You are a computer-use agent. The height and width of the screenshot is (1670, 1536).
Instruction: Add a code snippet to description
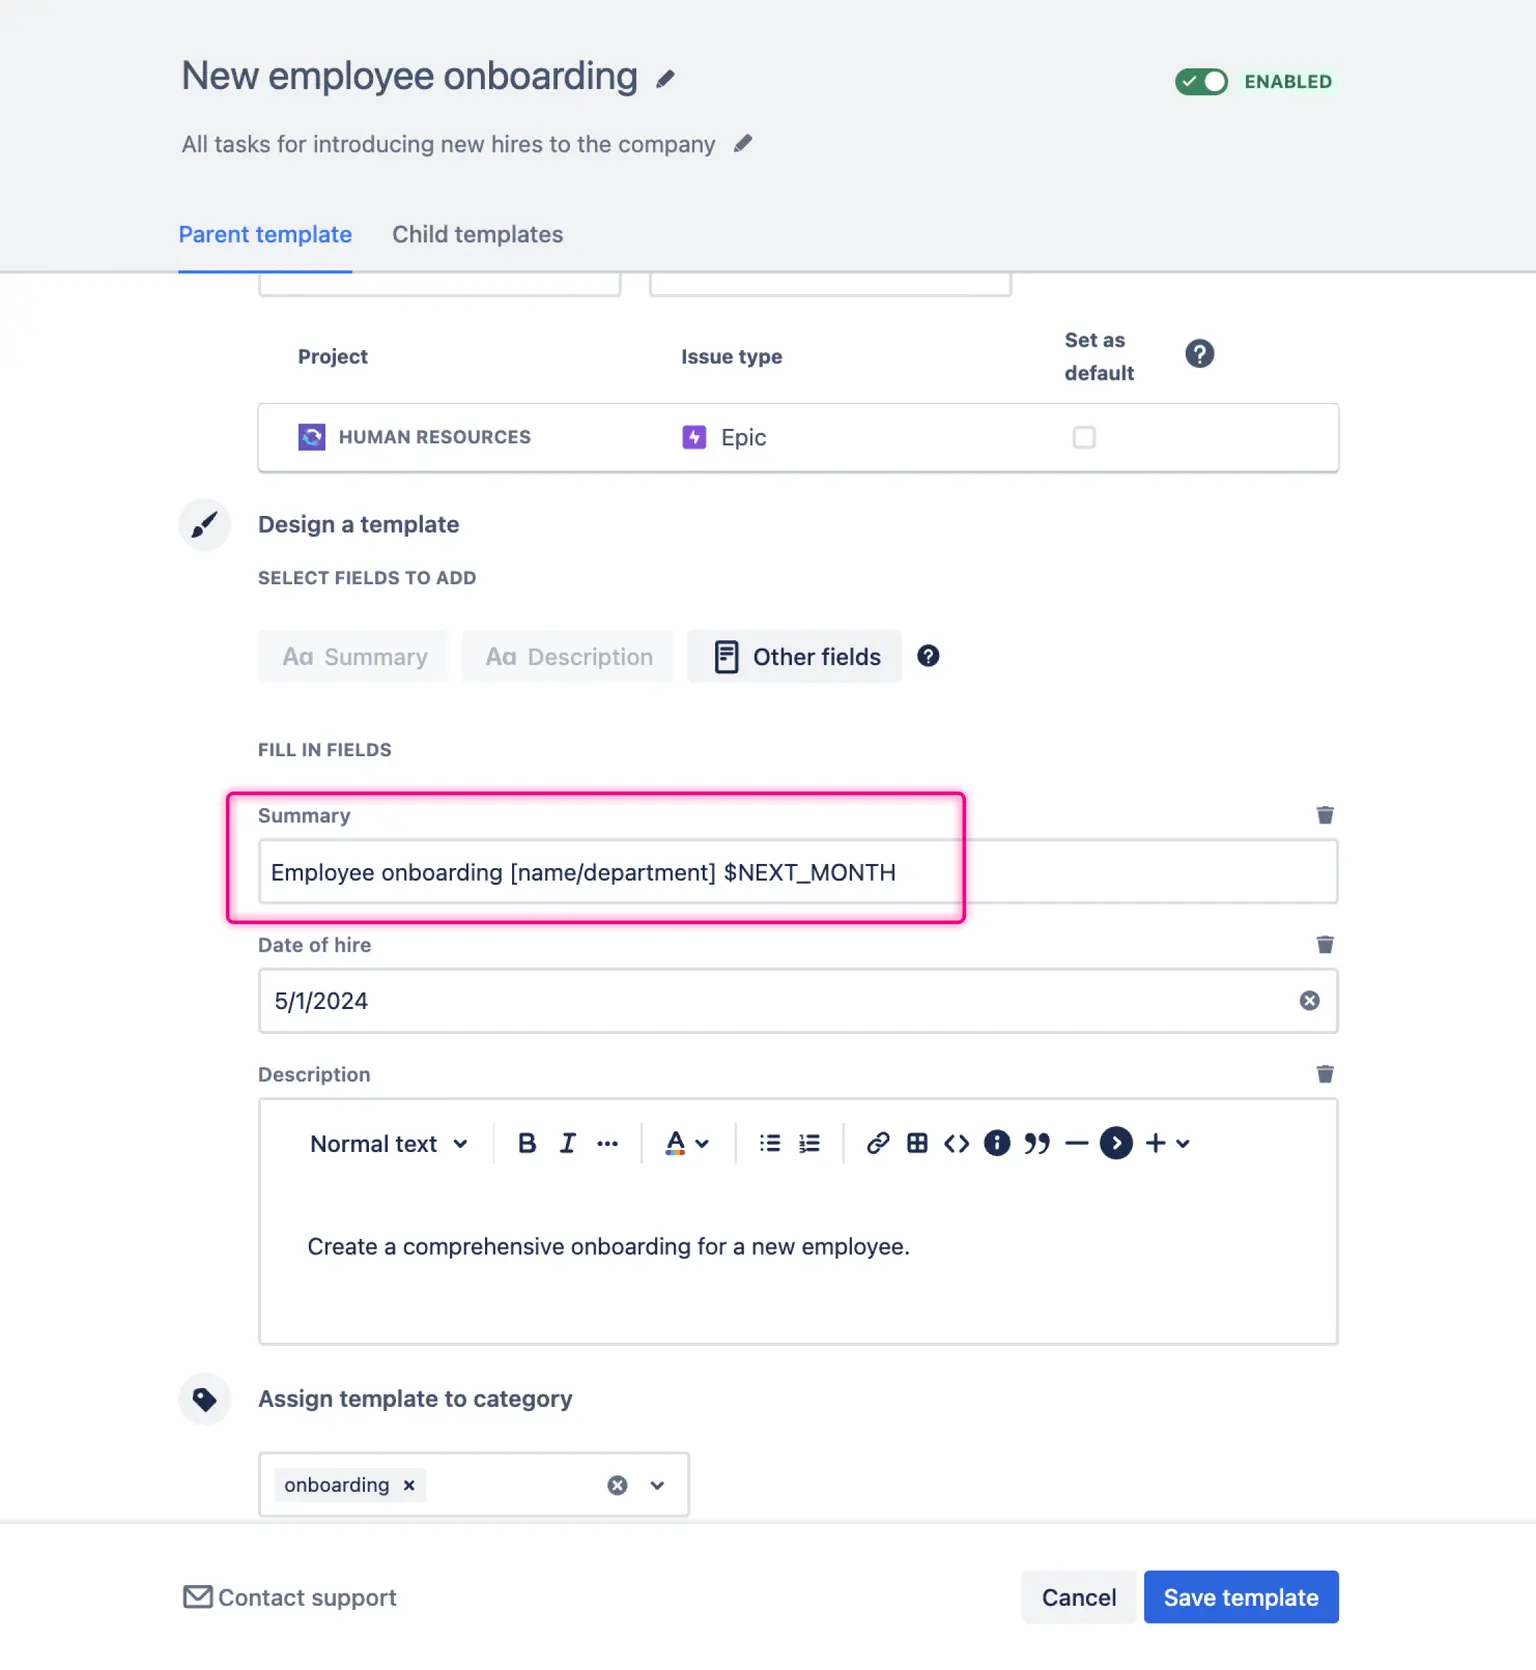tap(956, 1143)
